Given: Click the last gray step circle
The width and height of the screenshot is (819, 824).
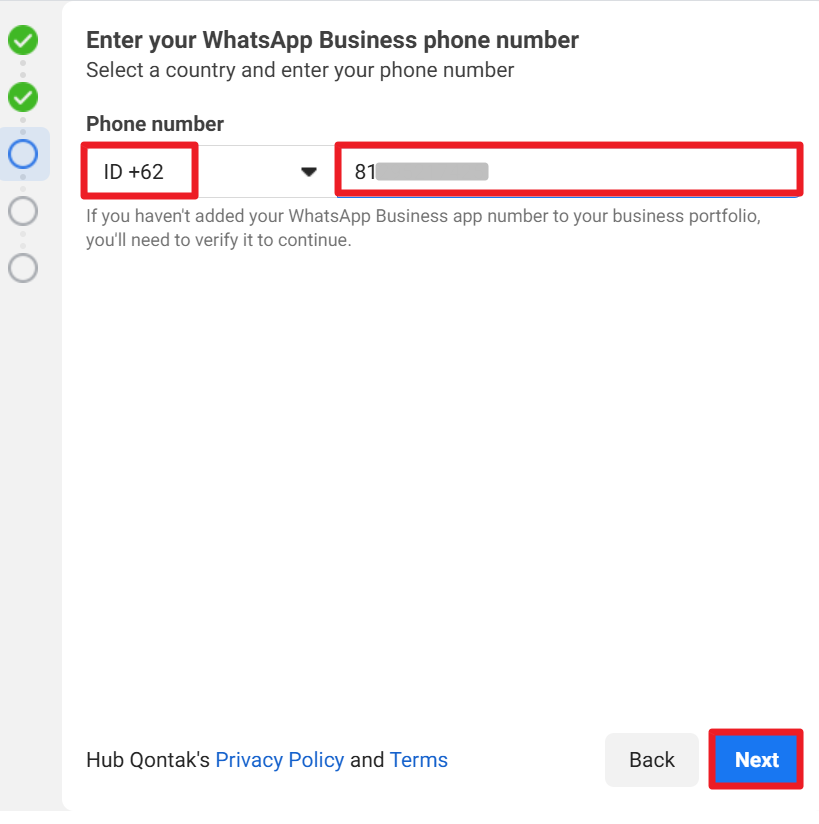Looking at the screenshot, I should click(23, 268).
